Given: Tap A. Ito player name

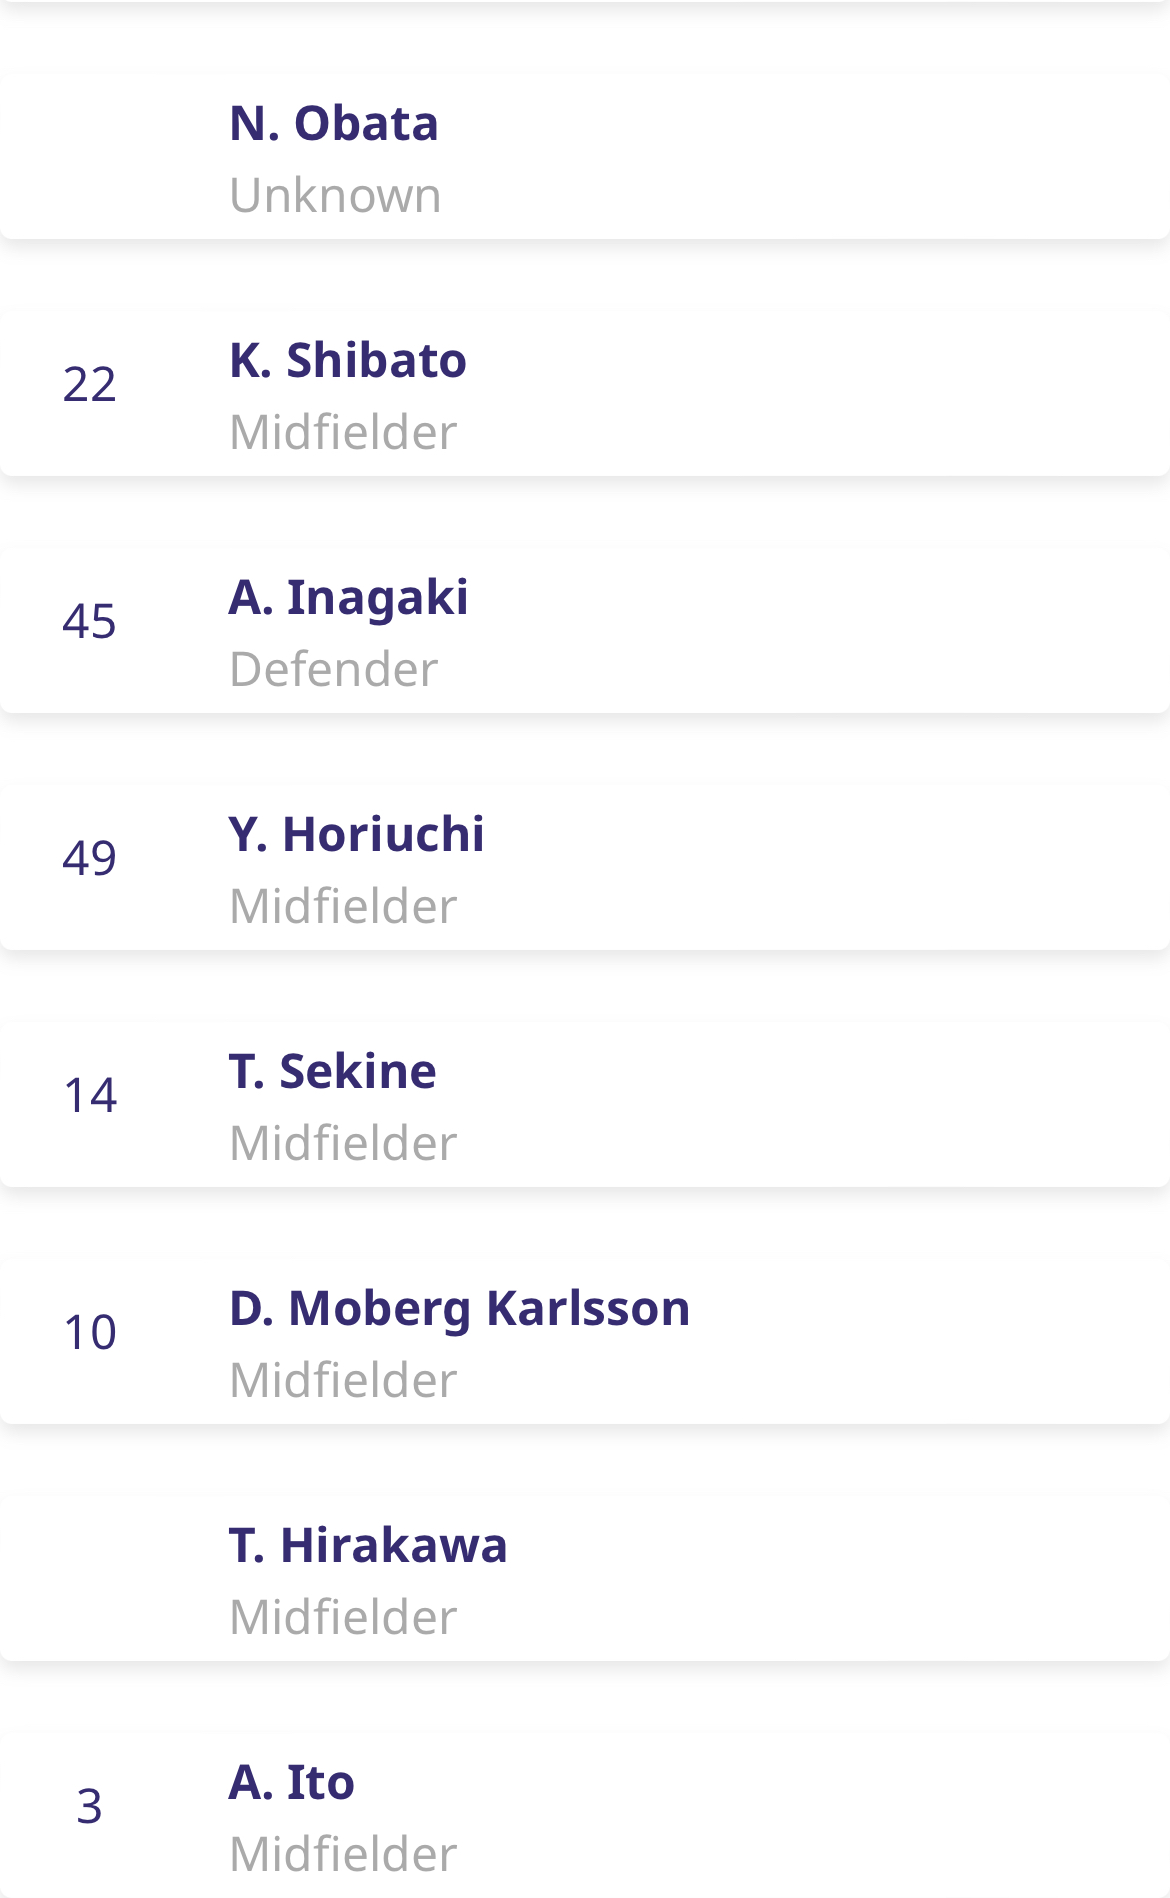Looking at the screenshot, I should click(291, 1783).
